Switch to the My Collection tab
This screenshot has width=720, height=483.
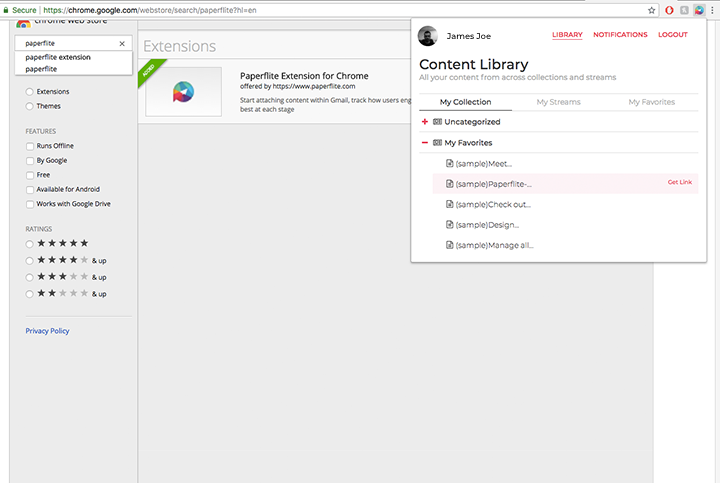pyautogui.click(x=466, y=102)
